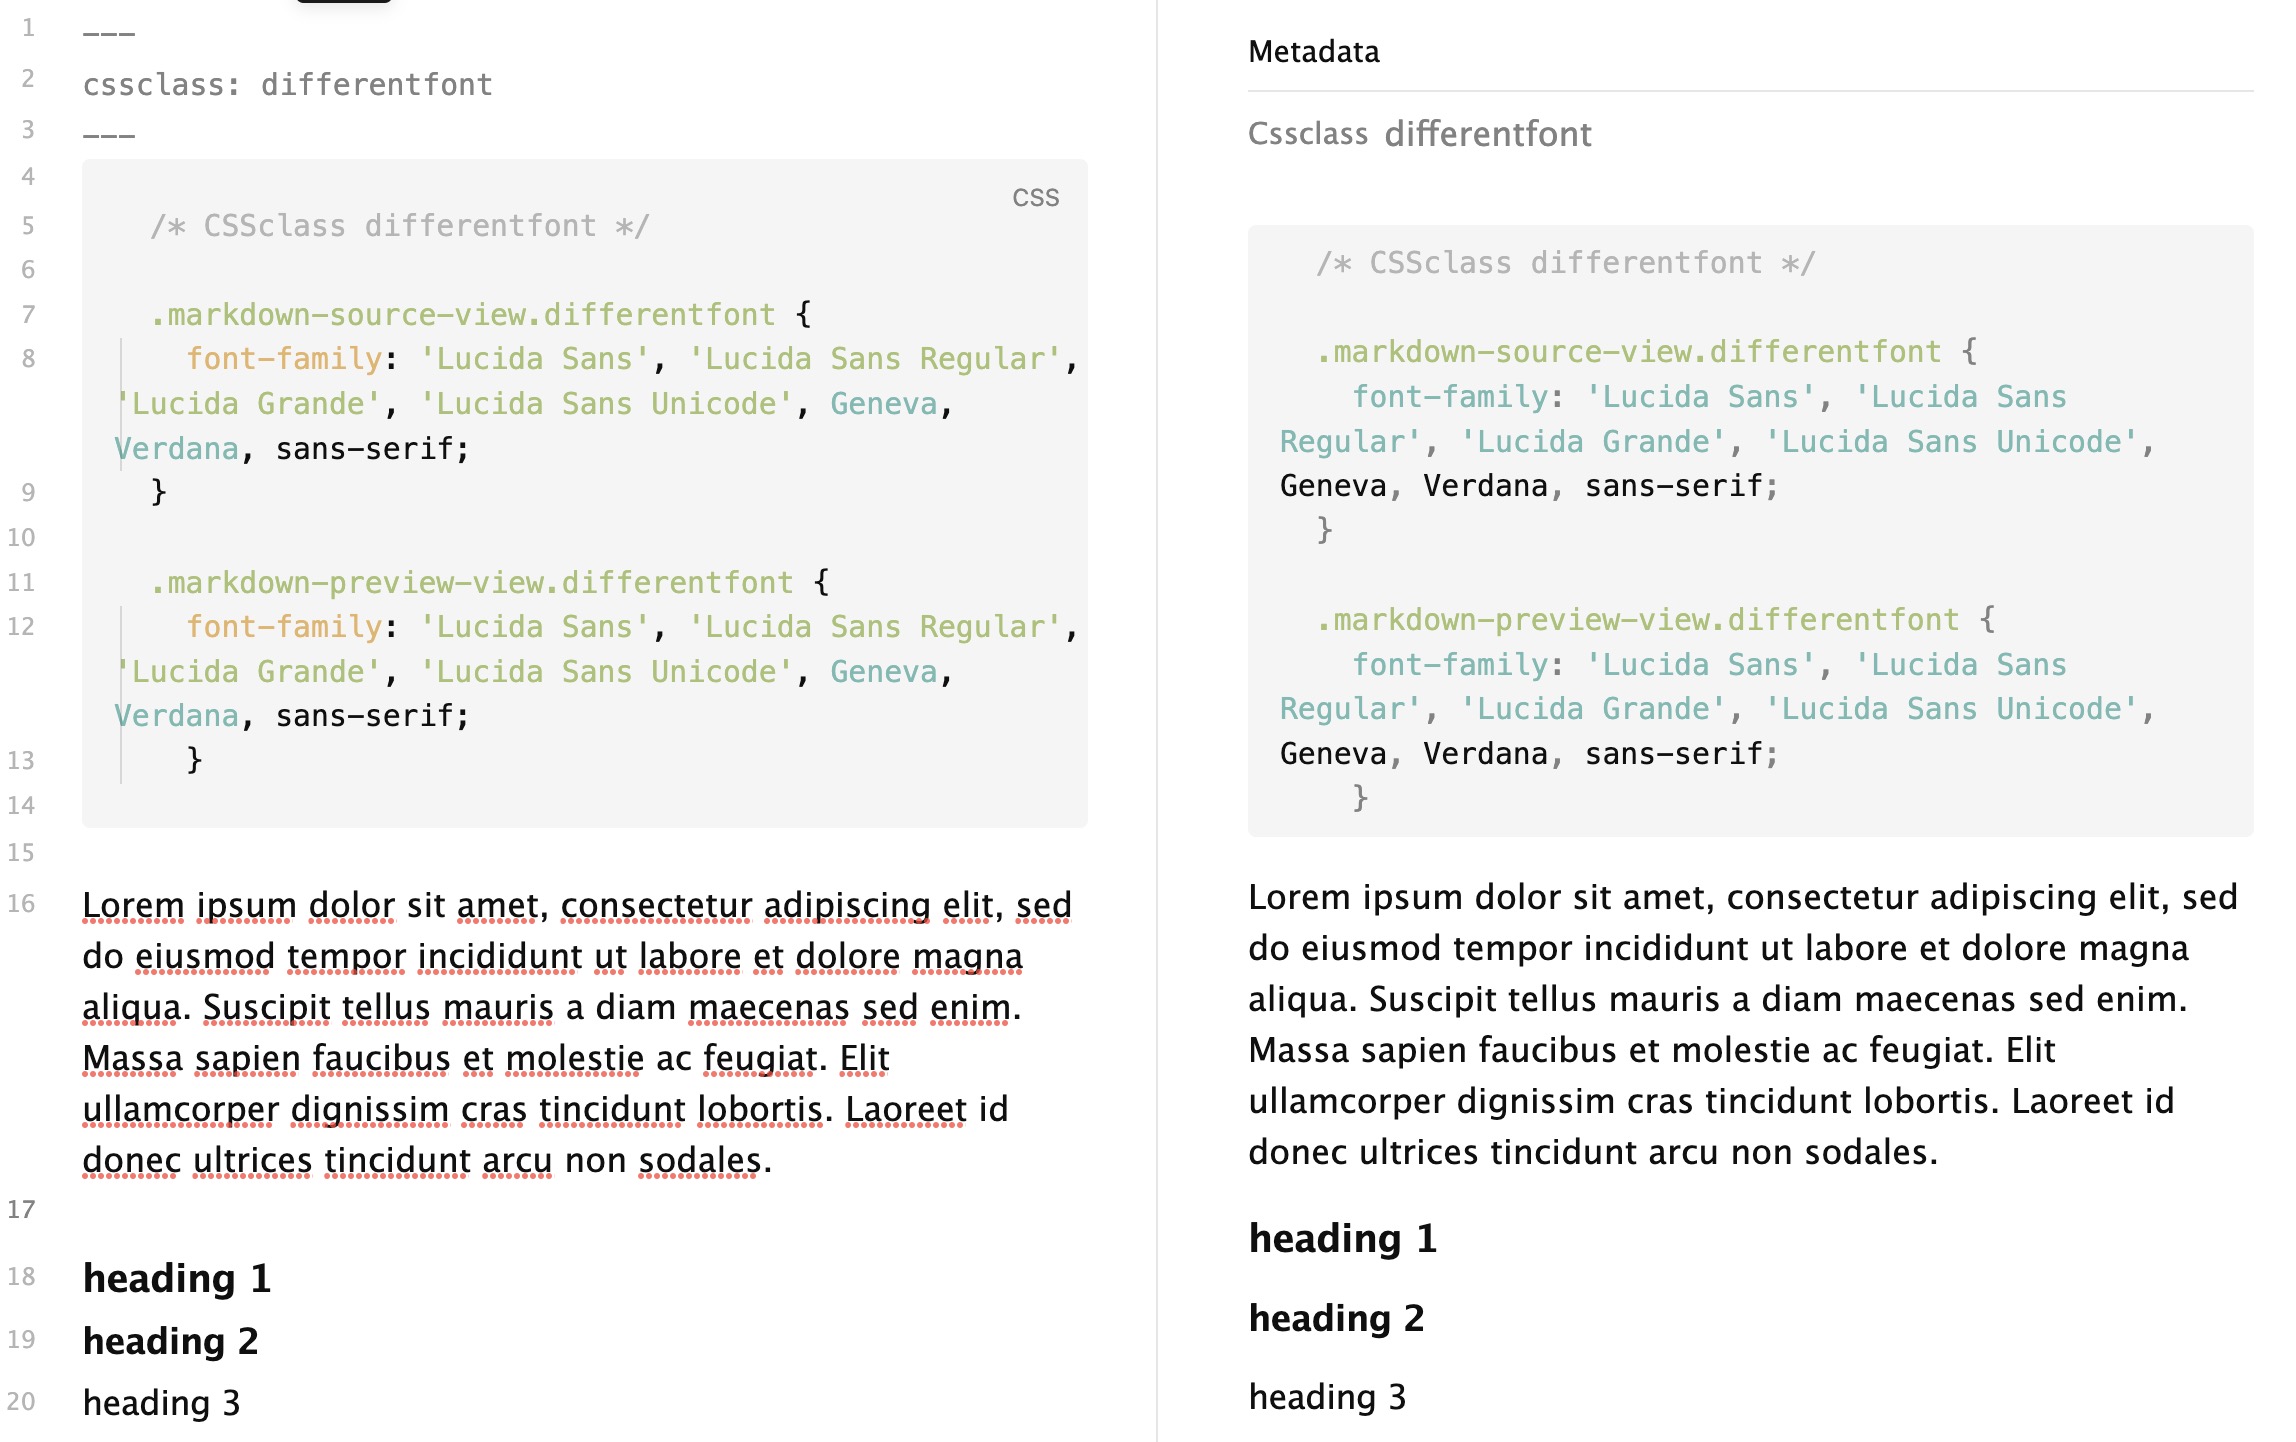
Task: Place cursor on heading 1 in source editor
Action: click(177, 1279)
